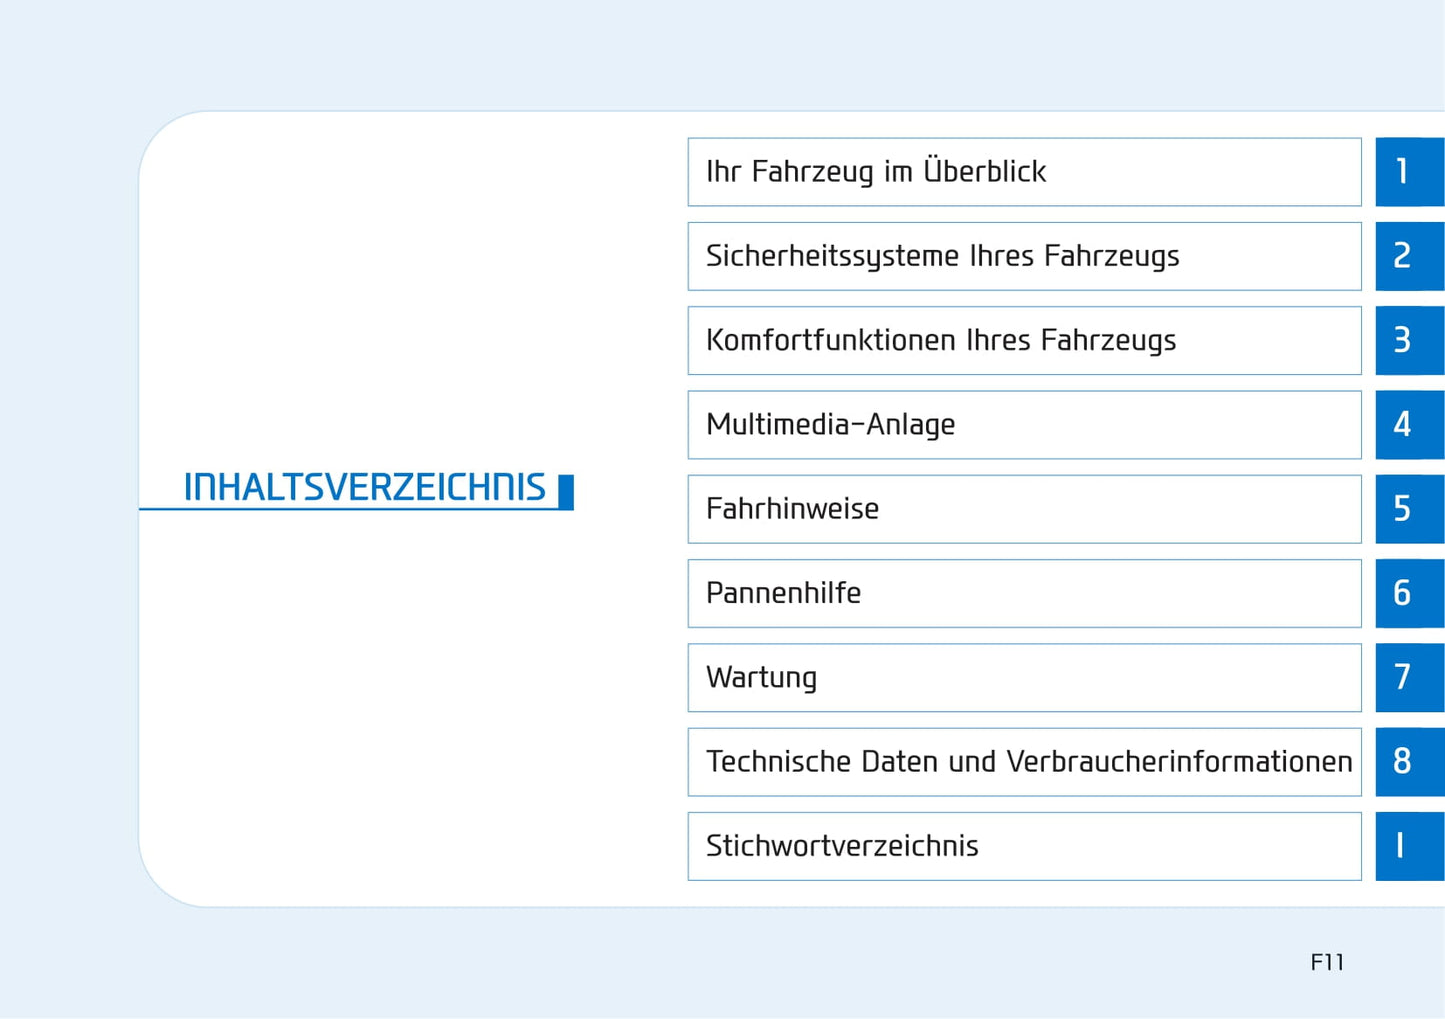Select the blue chapter tab numbered 2
This screenshot has height=1019, width=1445.
[x=1409, y=256]
